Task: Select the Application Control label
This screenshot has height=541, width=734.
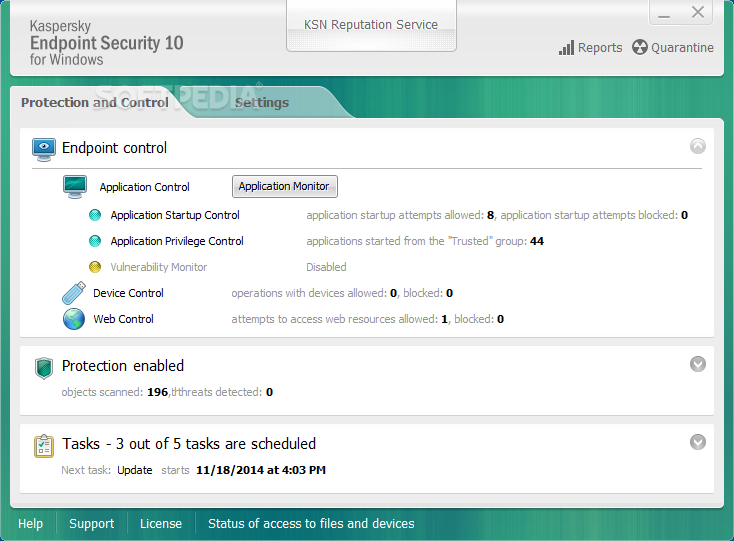Action: click(x=145, y=187)
